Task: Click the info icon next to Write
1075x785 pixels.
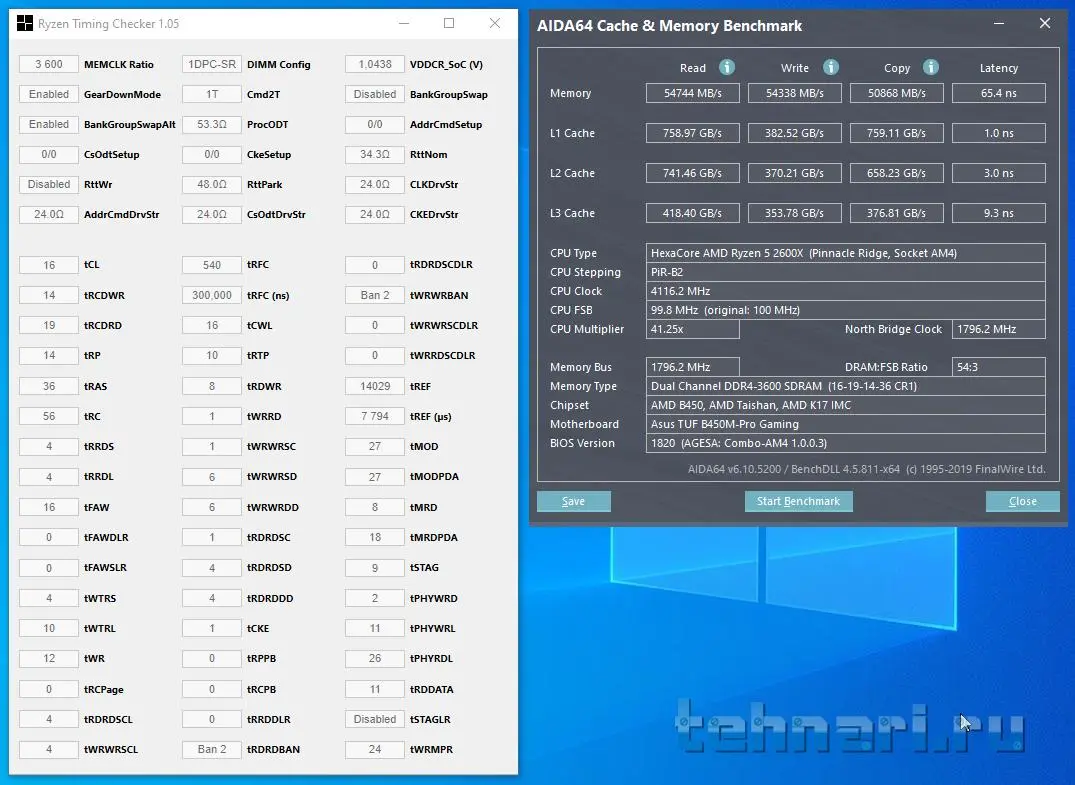Action: (x=831, y=67)
